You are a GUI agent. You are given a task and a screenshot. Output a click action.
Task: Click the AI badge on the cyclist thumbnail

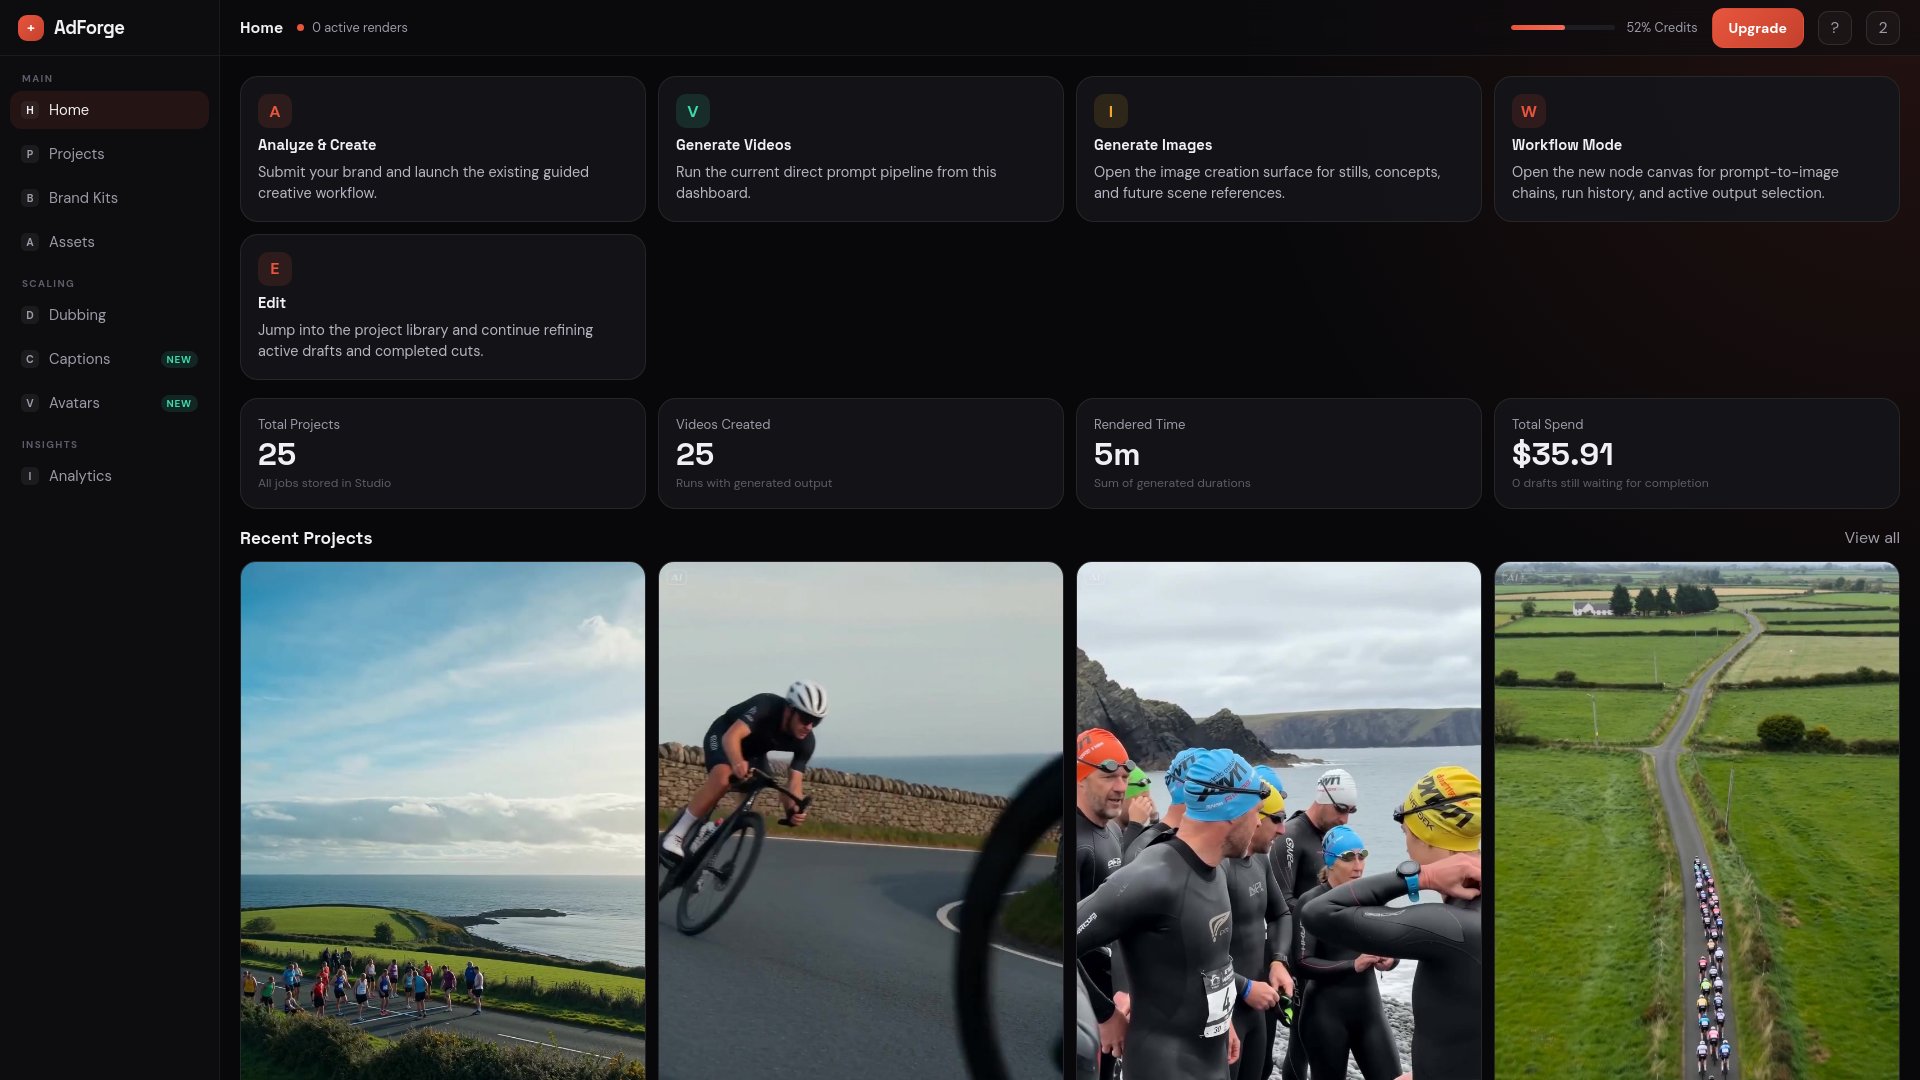677,577
